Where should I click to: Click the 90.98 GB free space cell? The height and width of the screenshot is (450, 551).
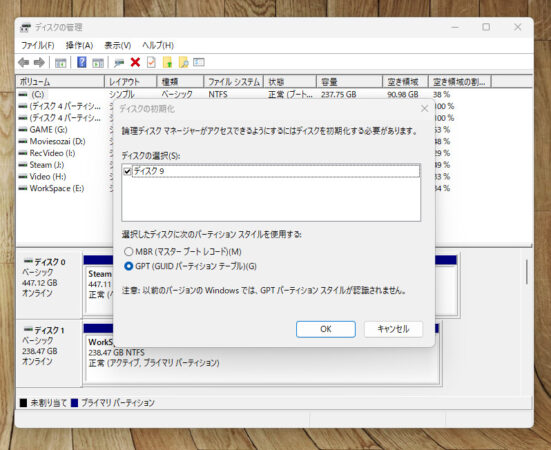pos(403,94)
